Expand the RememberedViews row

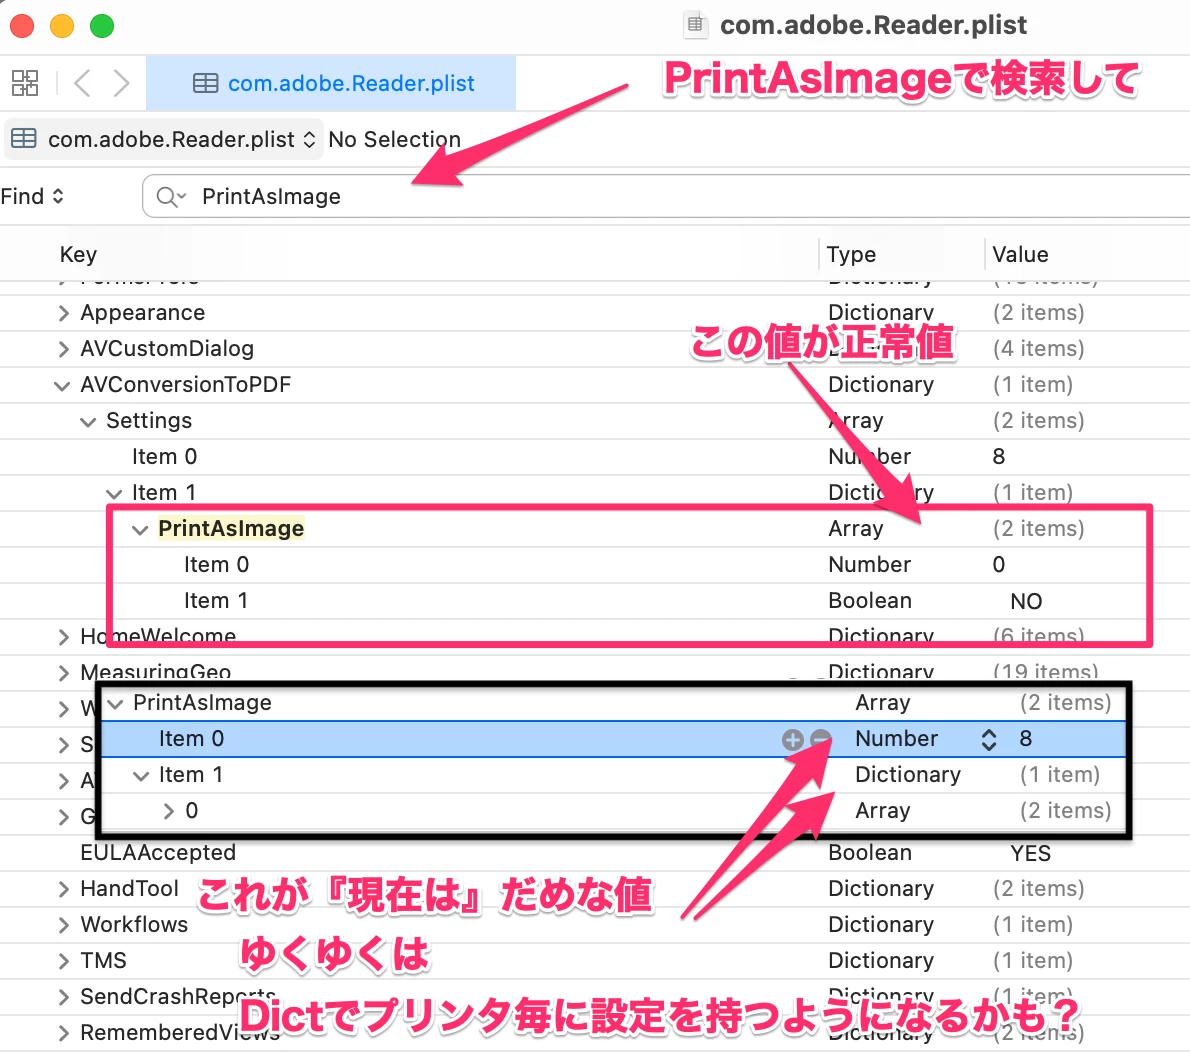(x=64, y=1034)
